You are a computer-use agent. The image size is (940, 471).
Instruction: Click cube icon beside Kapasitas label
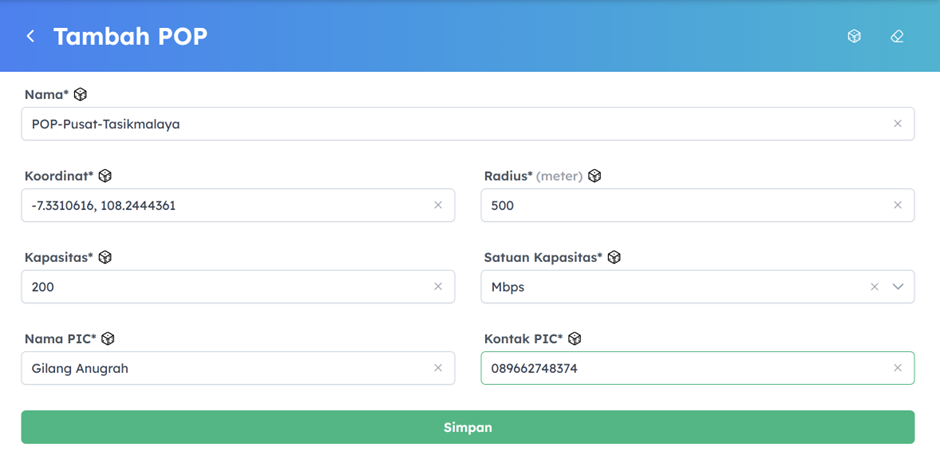click(105, 257)
